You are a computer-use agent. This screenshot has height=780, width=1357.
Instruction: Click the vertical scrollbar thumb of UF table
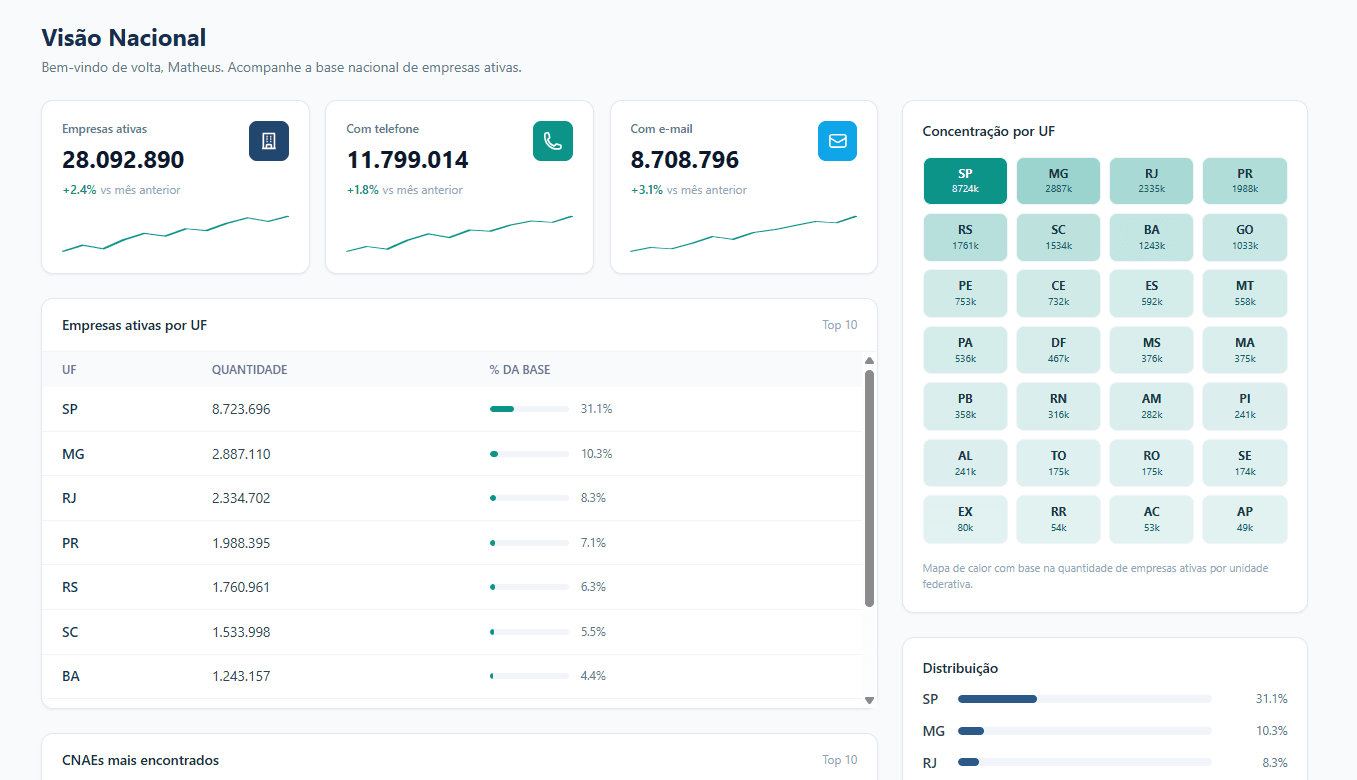tap(869, 488)
